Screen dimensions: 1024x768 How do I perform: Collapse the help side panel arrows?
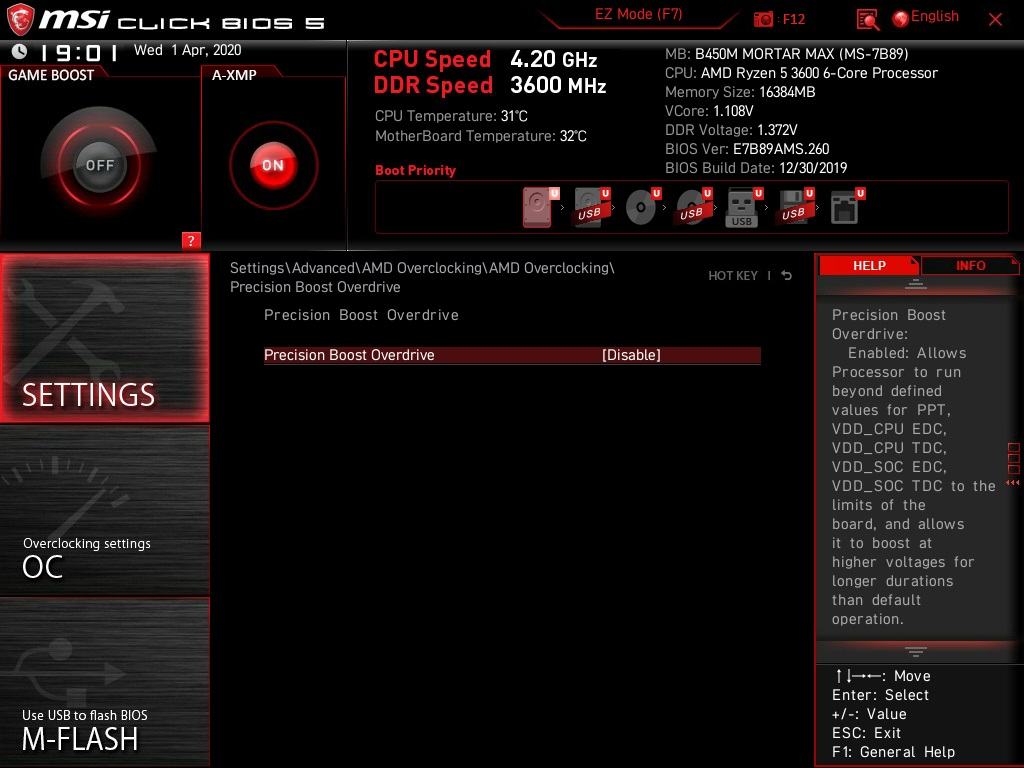1013,483
